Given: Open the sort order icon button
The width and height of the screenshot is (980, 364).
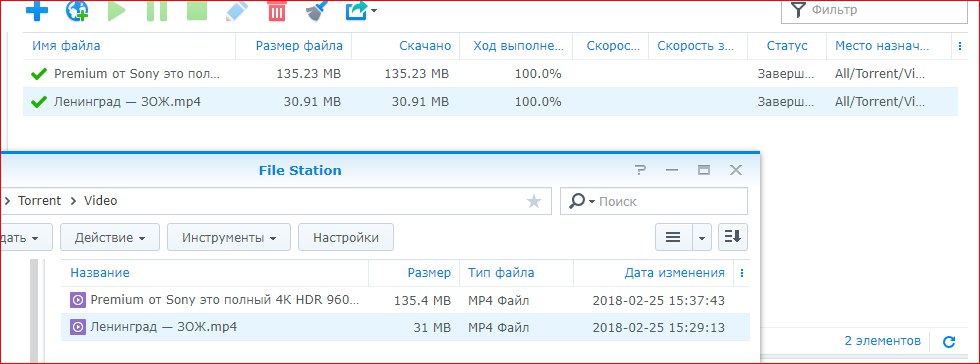Looking at the screenshot, I should pos(732,237).
